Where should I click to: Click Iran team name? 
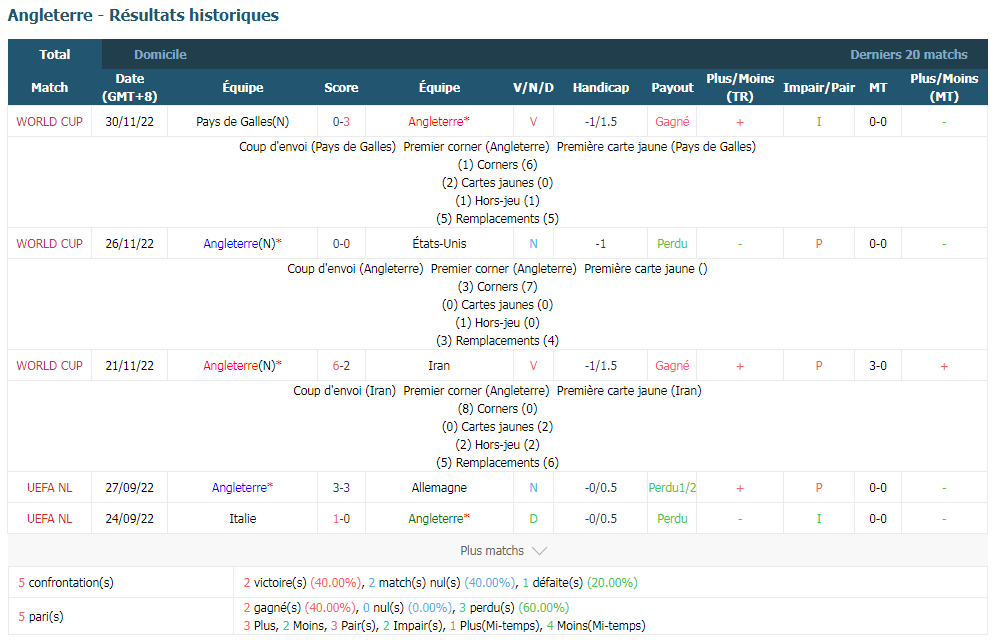(439, 366)
